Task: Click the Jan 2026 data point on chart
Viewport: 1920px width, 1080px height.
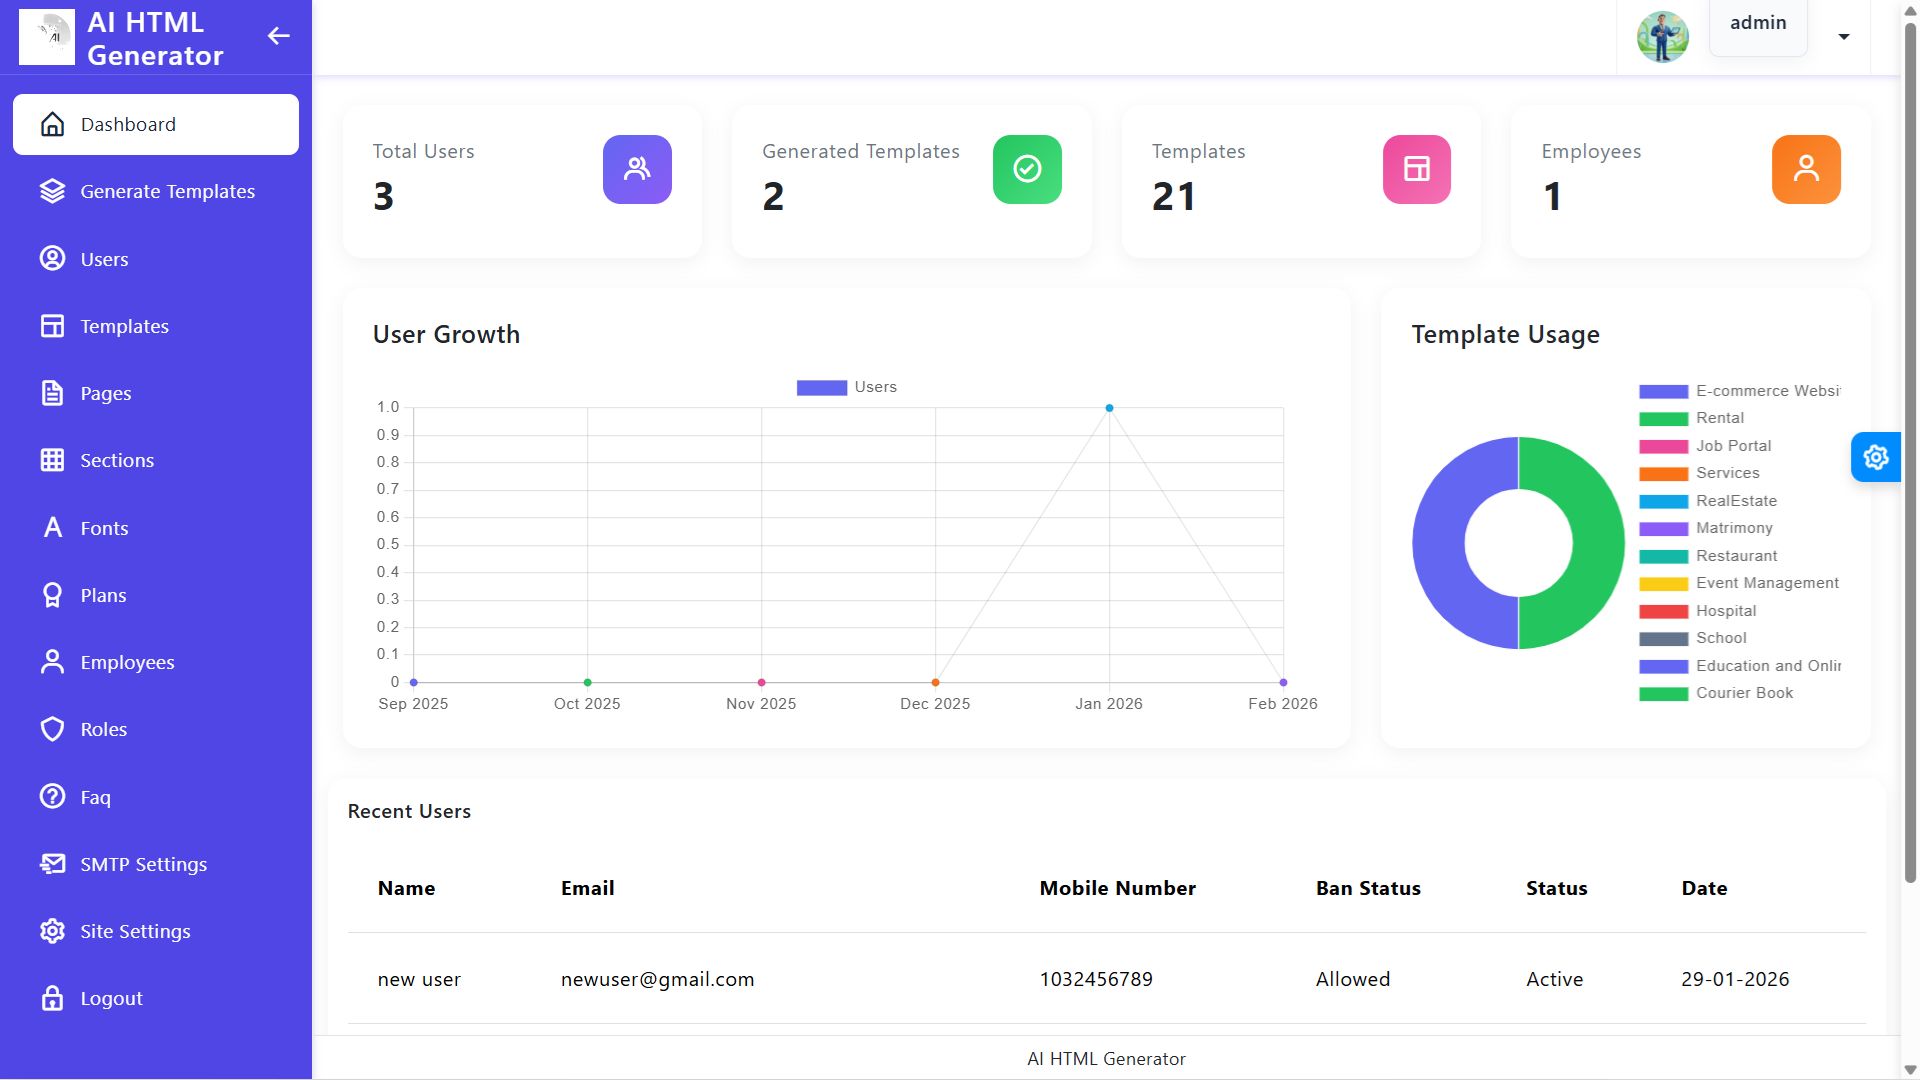Action: pyautogui.click(x=1109, y=408)
